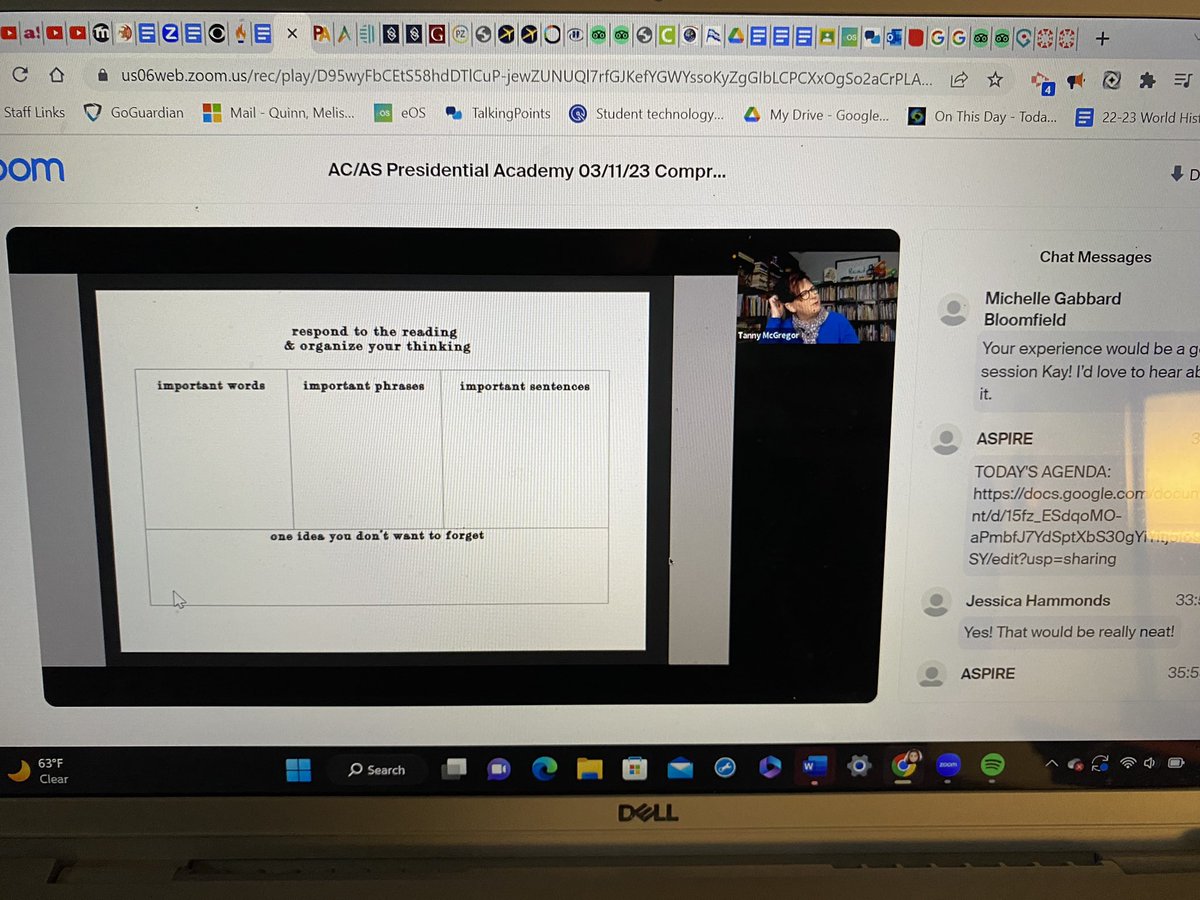Viewport: 1200px width, 900px height.
Task: Launch Microsoft Edge from the taskbar
Action: click(x=543, y=768)
